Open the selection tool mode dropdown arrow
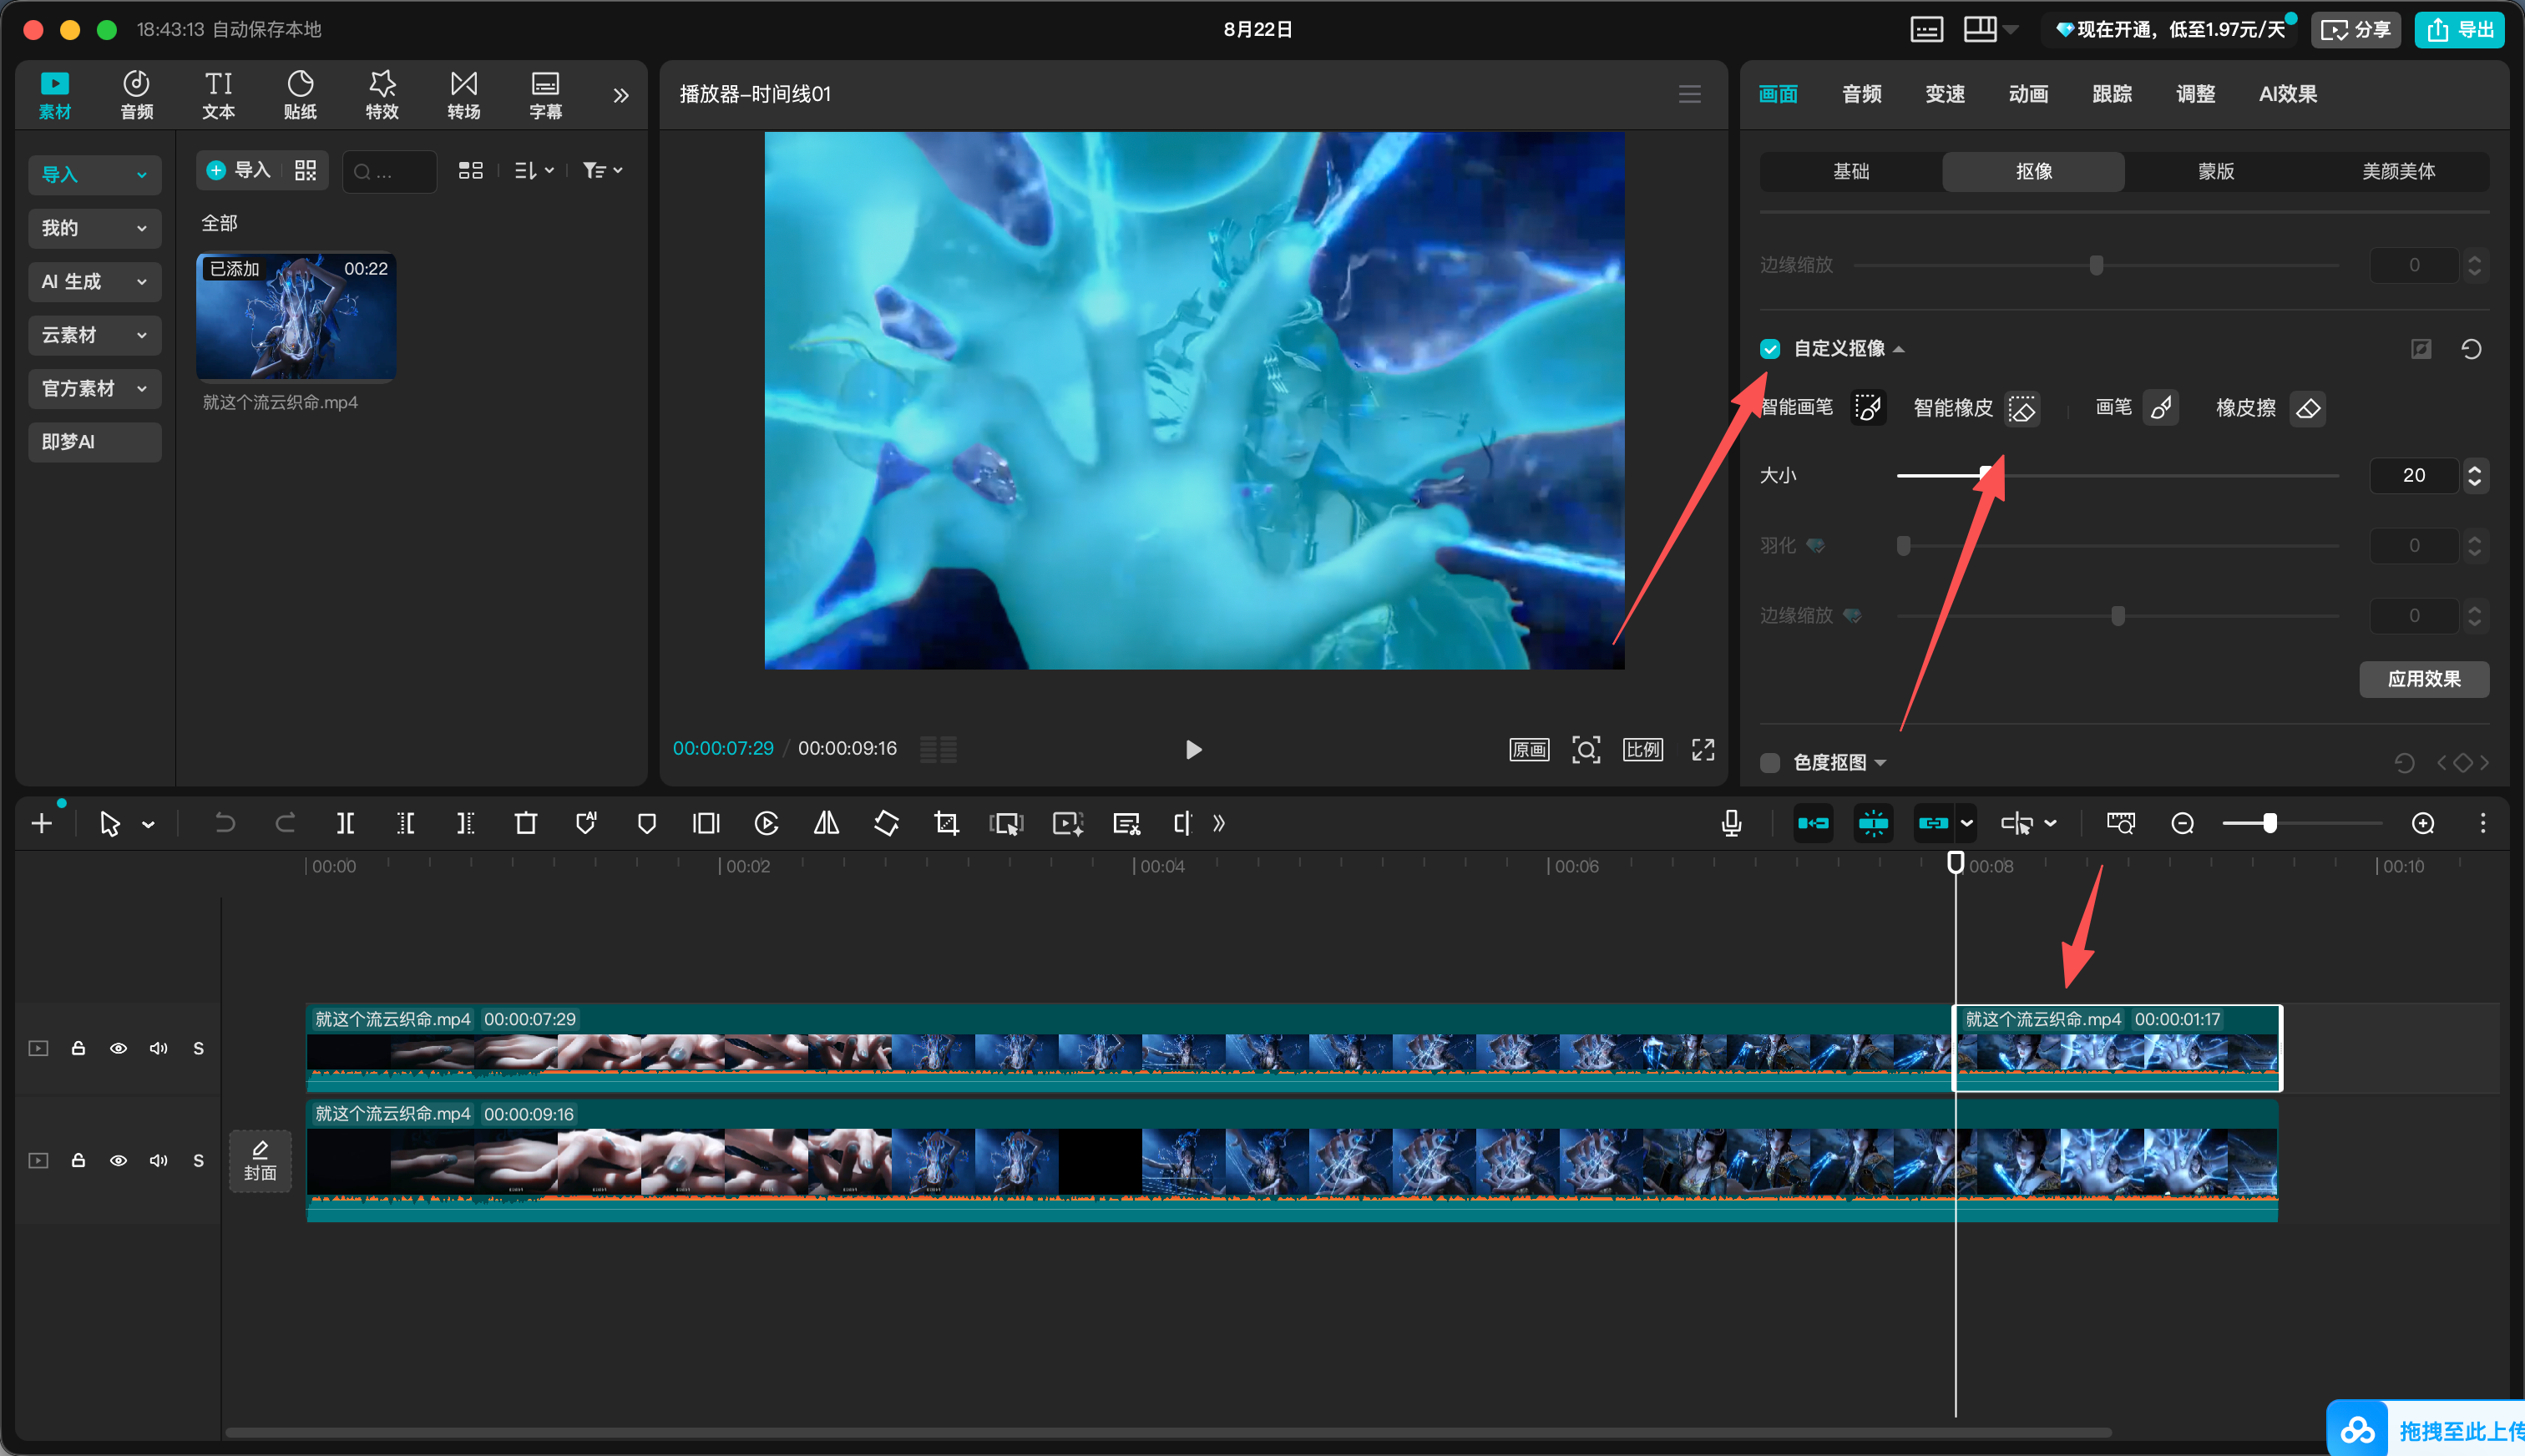Viewport: 2525px width, 1456px height. point(148,824)
